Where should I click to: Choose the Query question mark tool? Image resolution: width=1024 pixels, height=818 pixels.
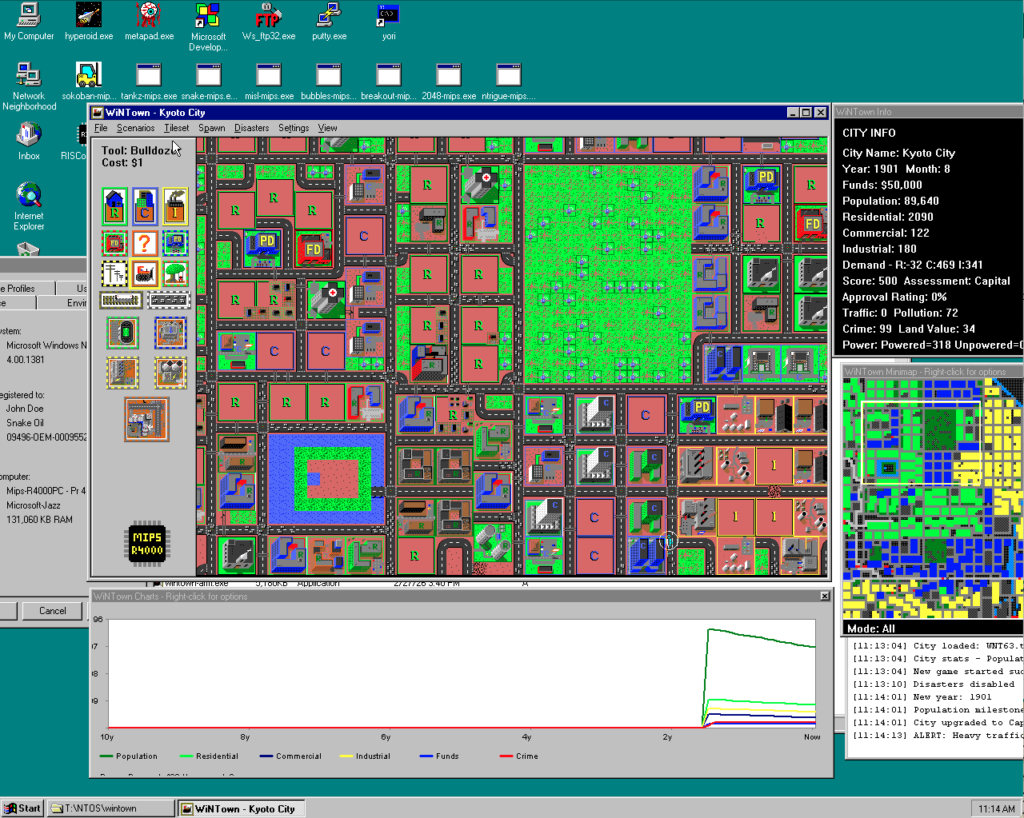pos(145,243)
